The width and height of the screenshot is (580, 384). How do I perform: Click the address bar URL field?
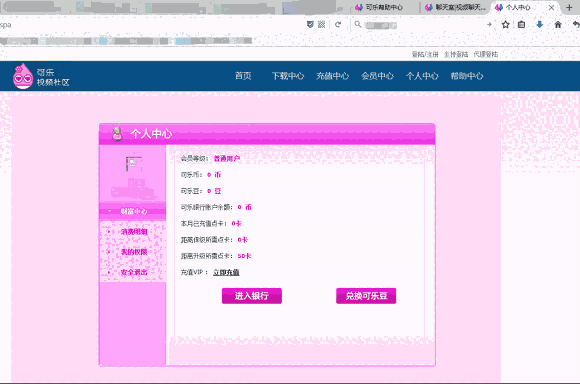coord(152,25)
